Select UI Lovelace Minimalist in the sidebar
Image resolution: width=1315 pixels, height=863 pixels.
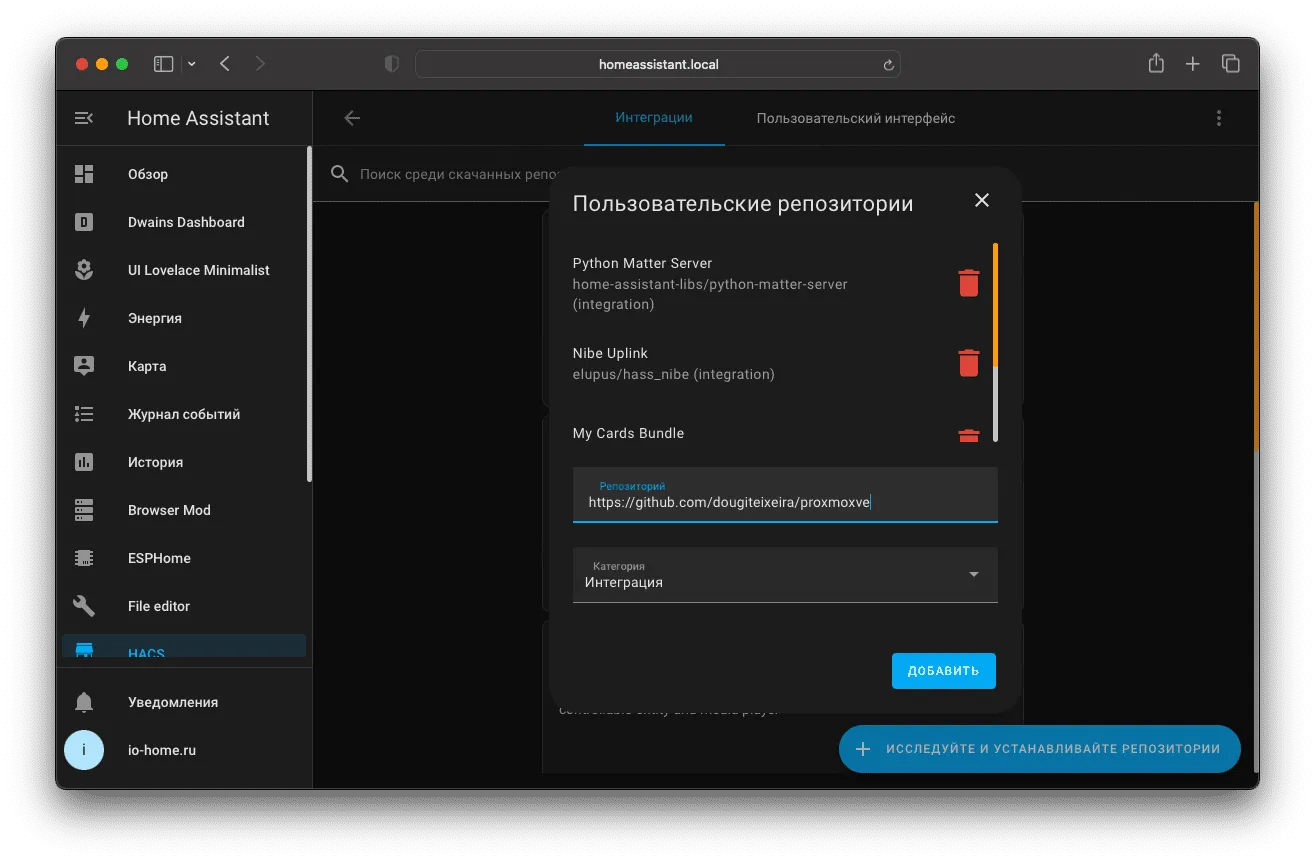click(x=184, y=270)
